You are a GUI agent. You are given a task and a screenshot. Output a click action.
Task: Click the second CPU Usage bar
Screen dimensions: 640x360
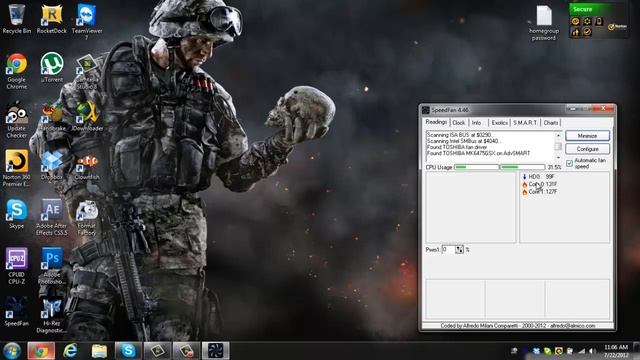522,167
